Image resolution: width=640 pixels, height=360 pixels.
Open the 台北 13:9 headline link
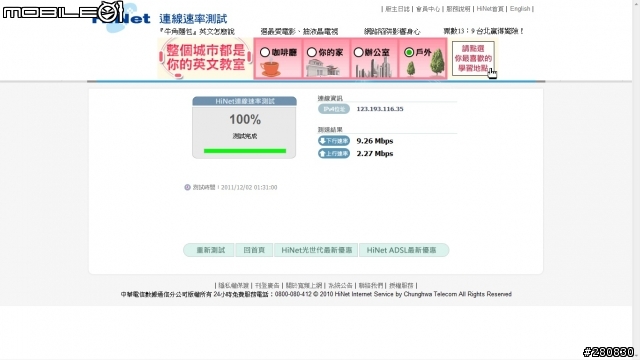pos(483,31)
